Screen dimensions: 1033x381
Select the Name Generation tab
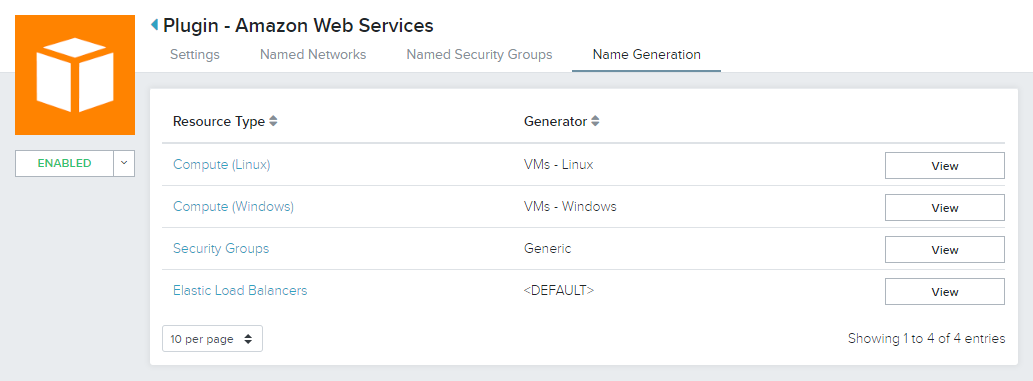(x=646, y=55)
